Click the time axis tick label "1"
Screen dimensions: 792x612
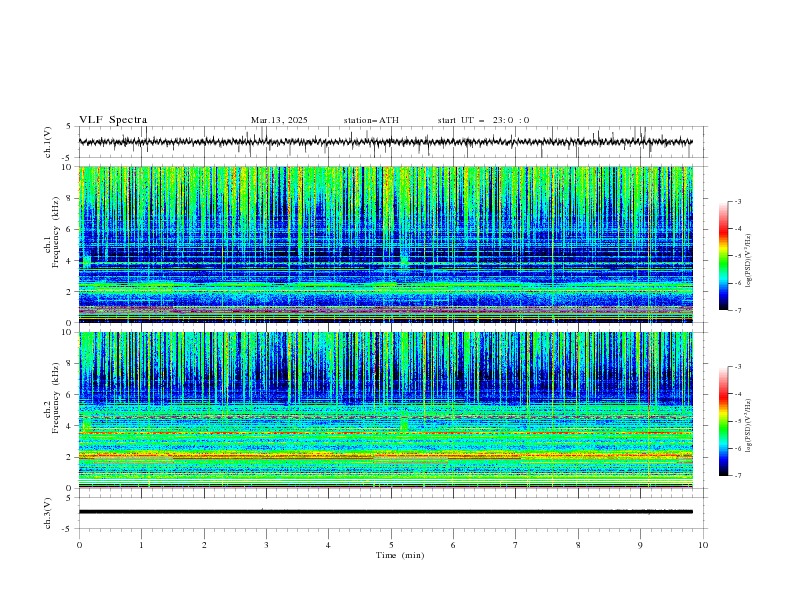coord(141,545)
